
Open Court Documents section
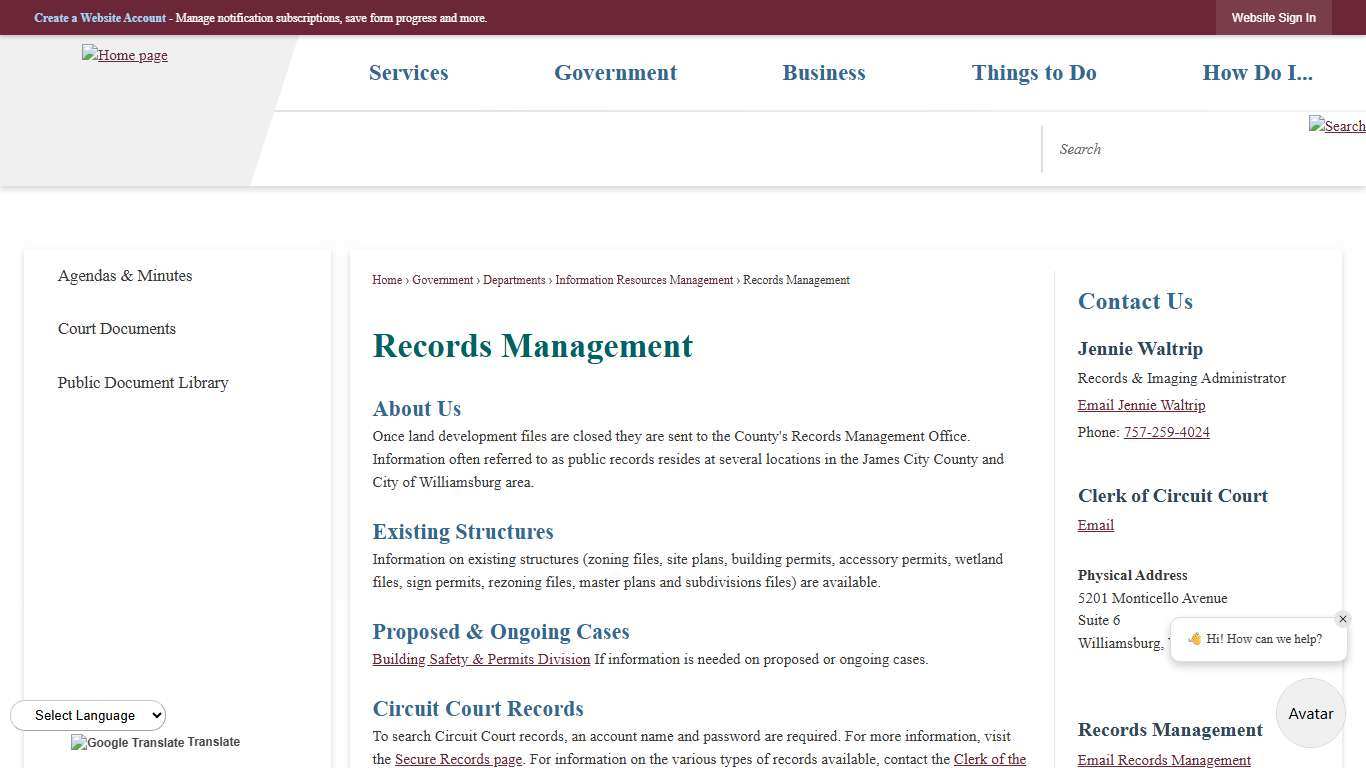pyautogui.click(x=116, y=329)
